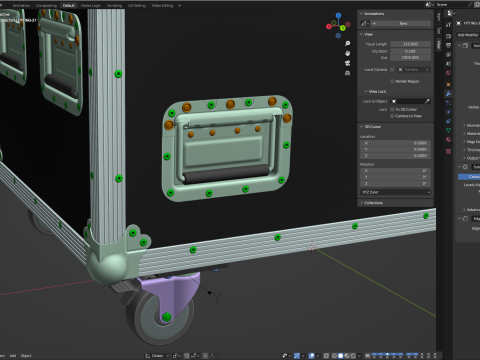Click the eyedropper next to Lock to Object

coord(427,101)
